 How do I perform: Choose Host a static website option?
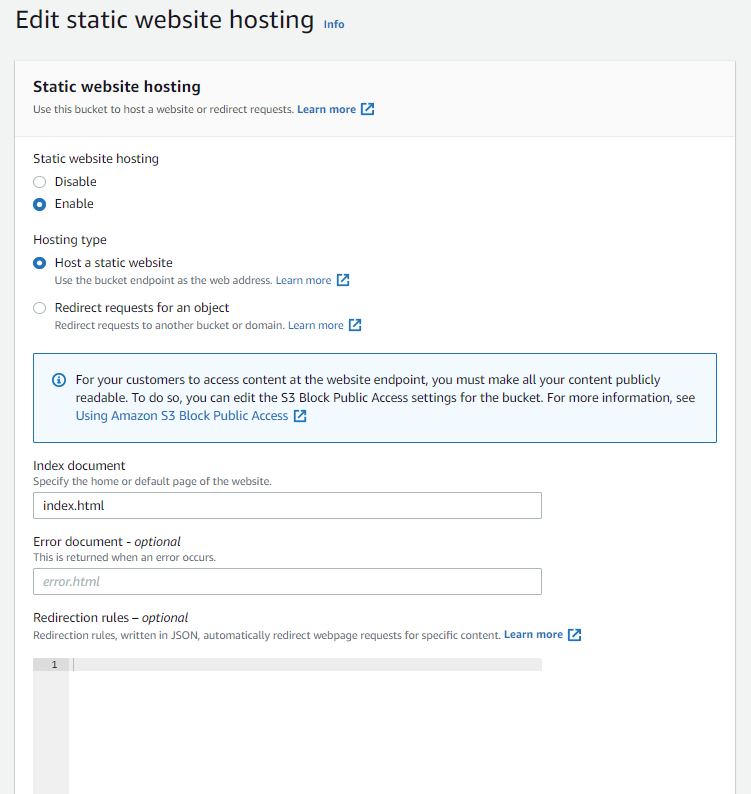coord(40,263)
